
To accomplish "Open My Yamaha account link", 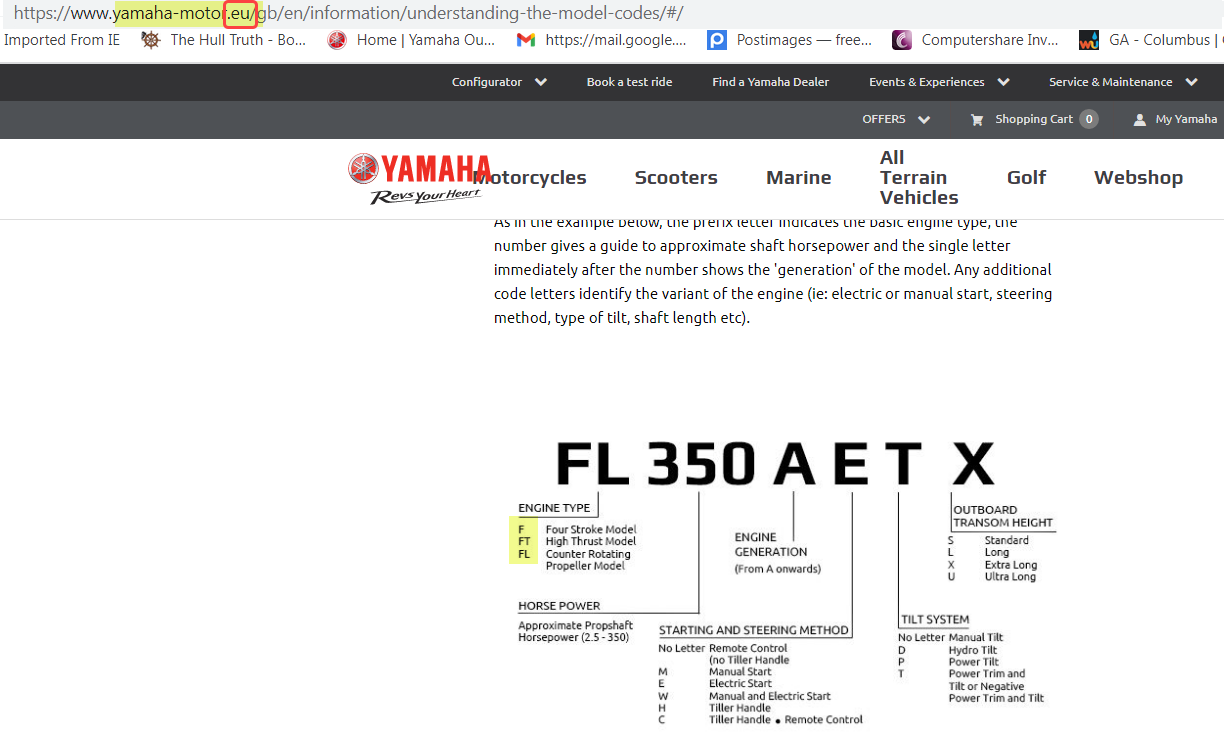I will click(1186, 119).
